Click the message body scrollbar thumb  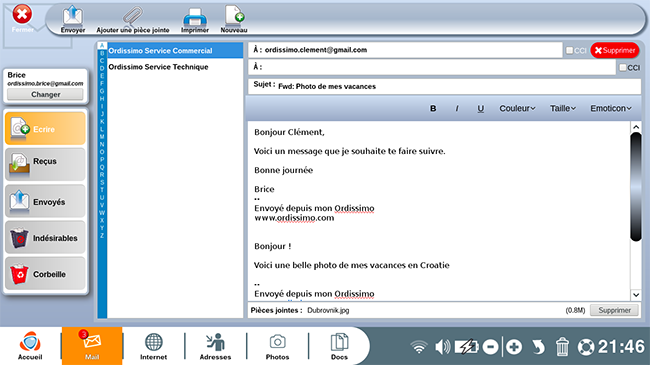click(x=636, y=187)
